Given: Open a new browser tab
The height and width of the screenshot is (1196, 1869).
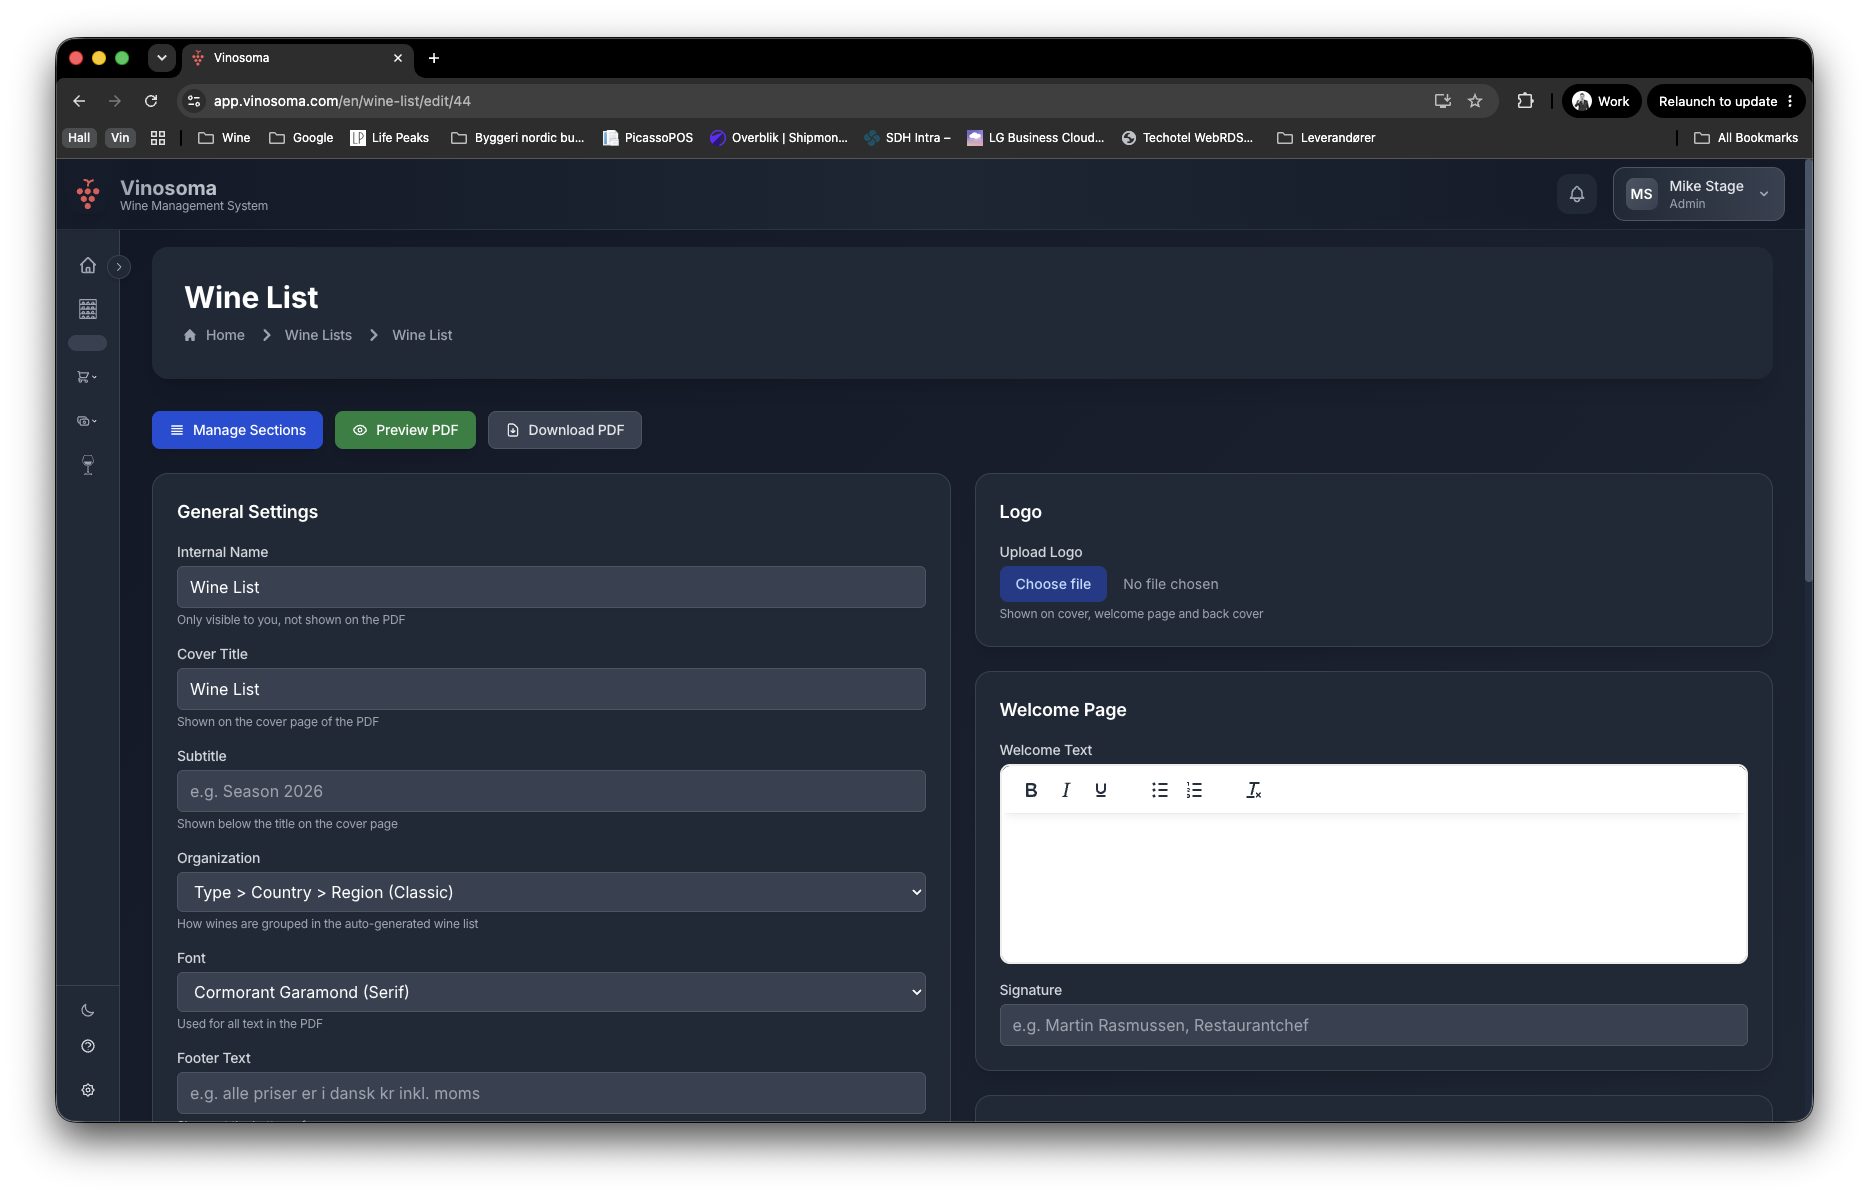Looking at the screenshot, I should pos(434,58).
